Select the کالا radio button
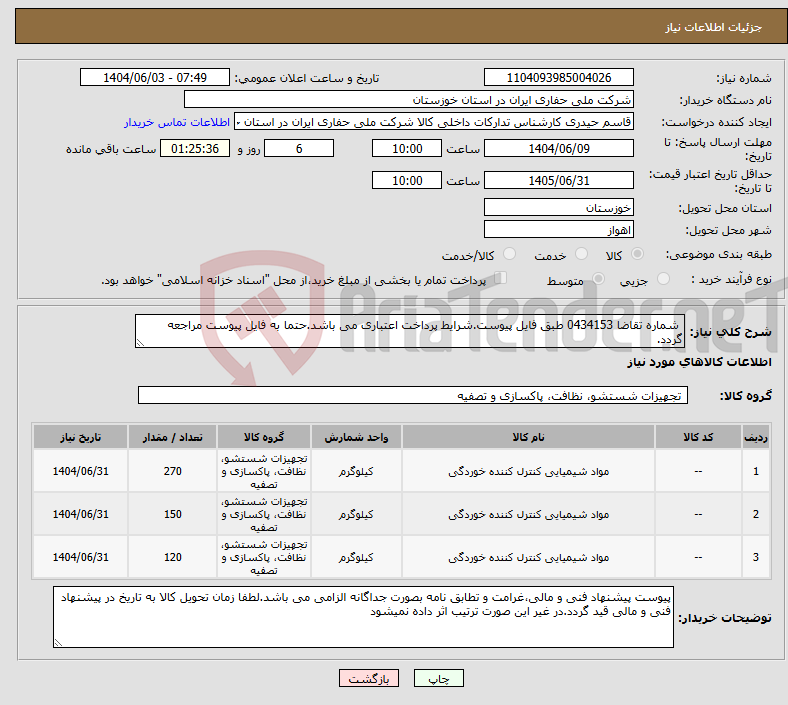This screenshot has height=705, width=788. [x=638, y=256]
